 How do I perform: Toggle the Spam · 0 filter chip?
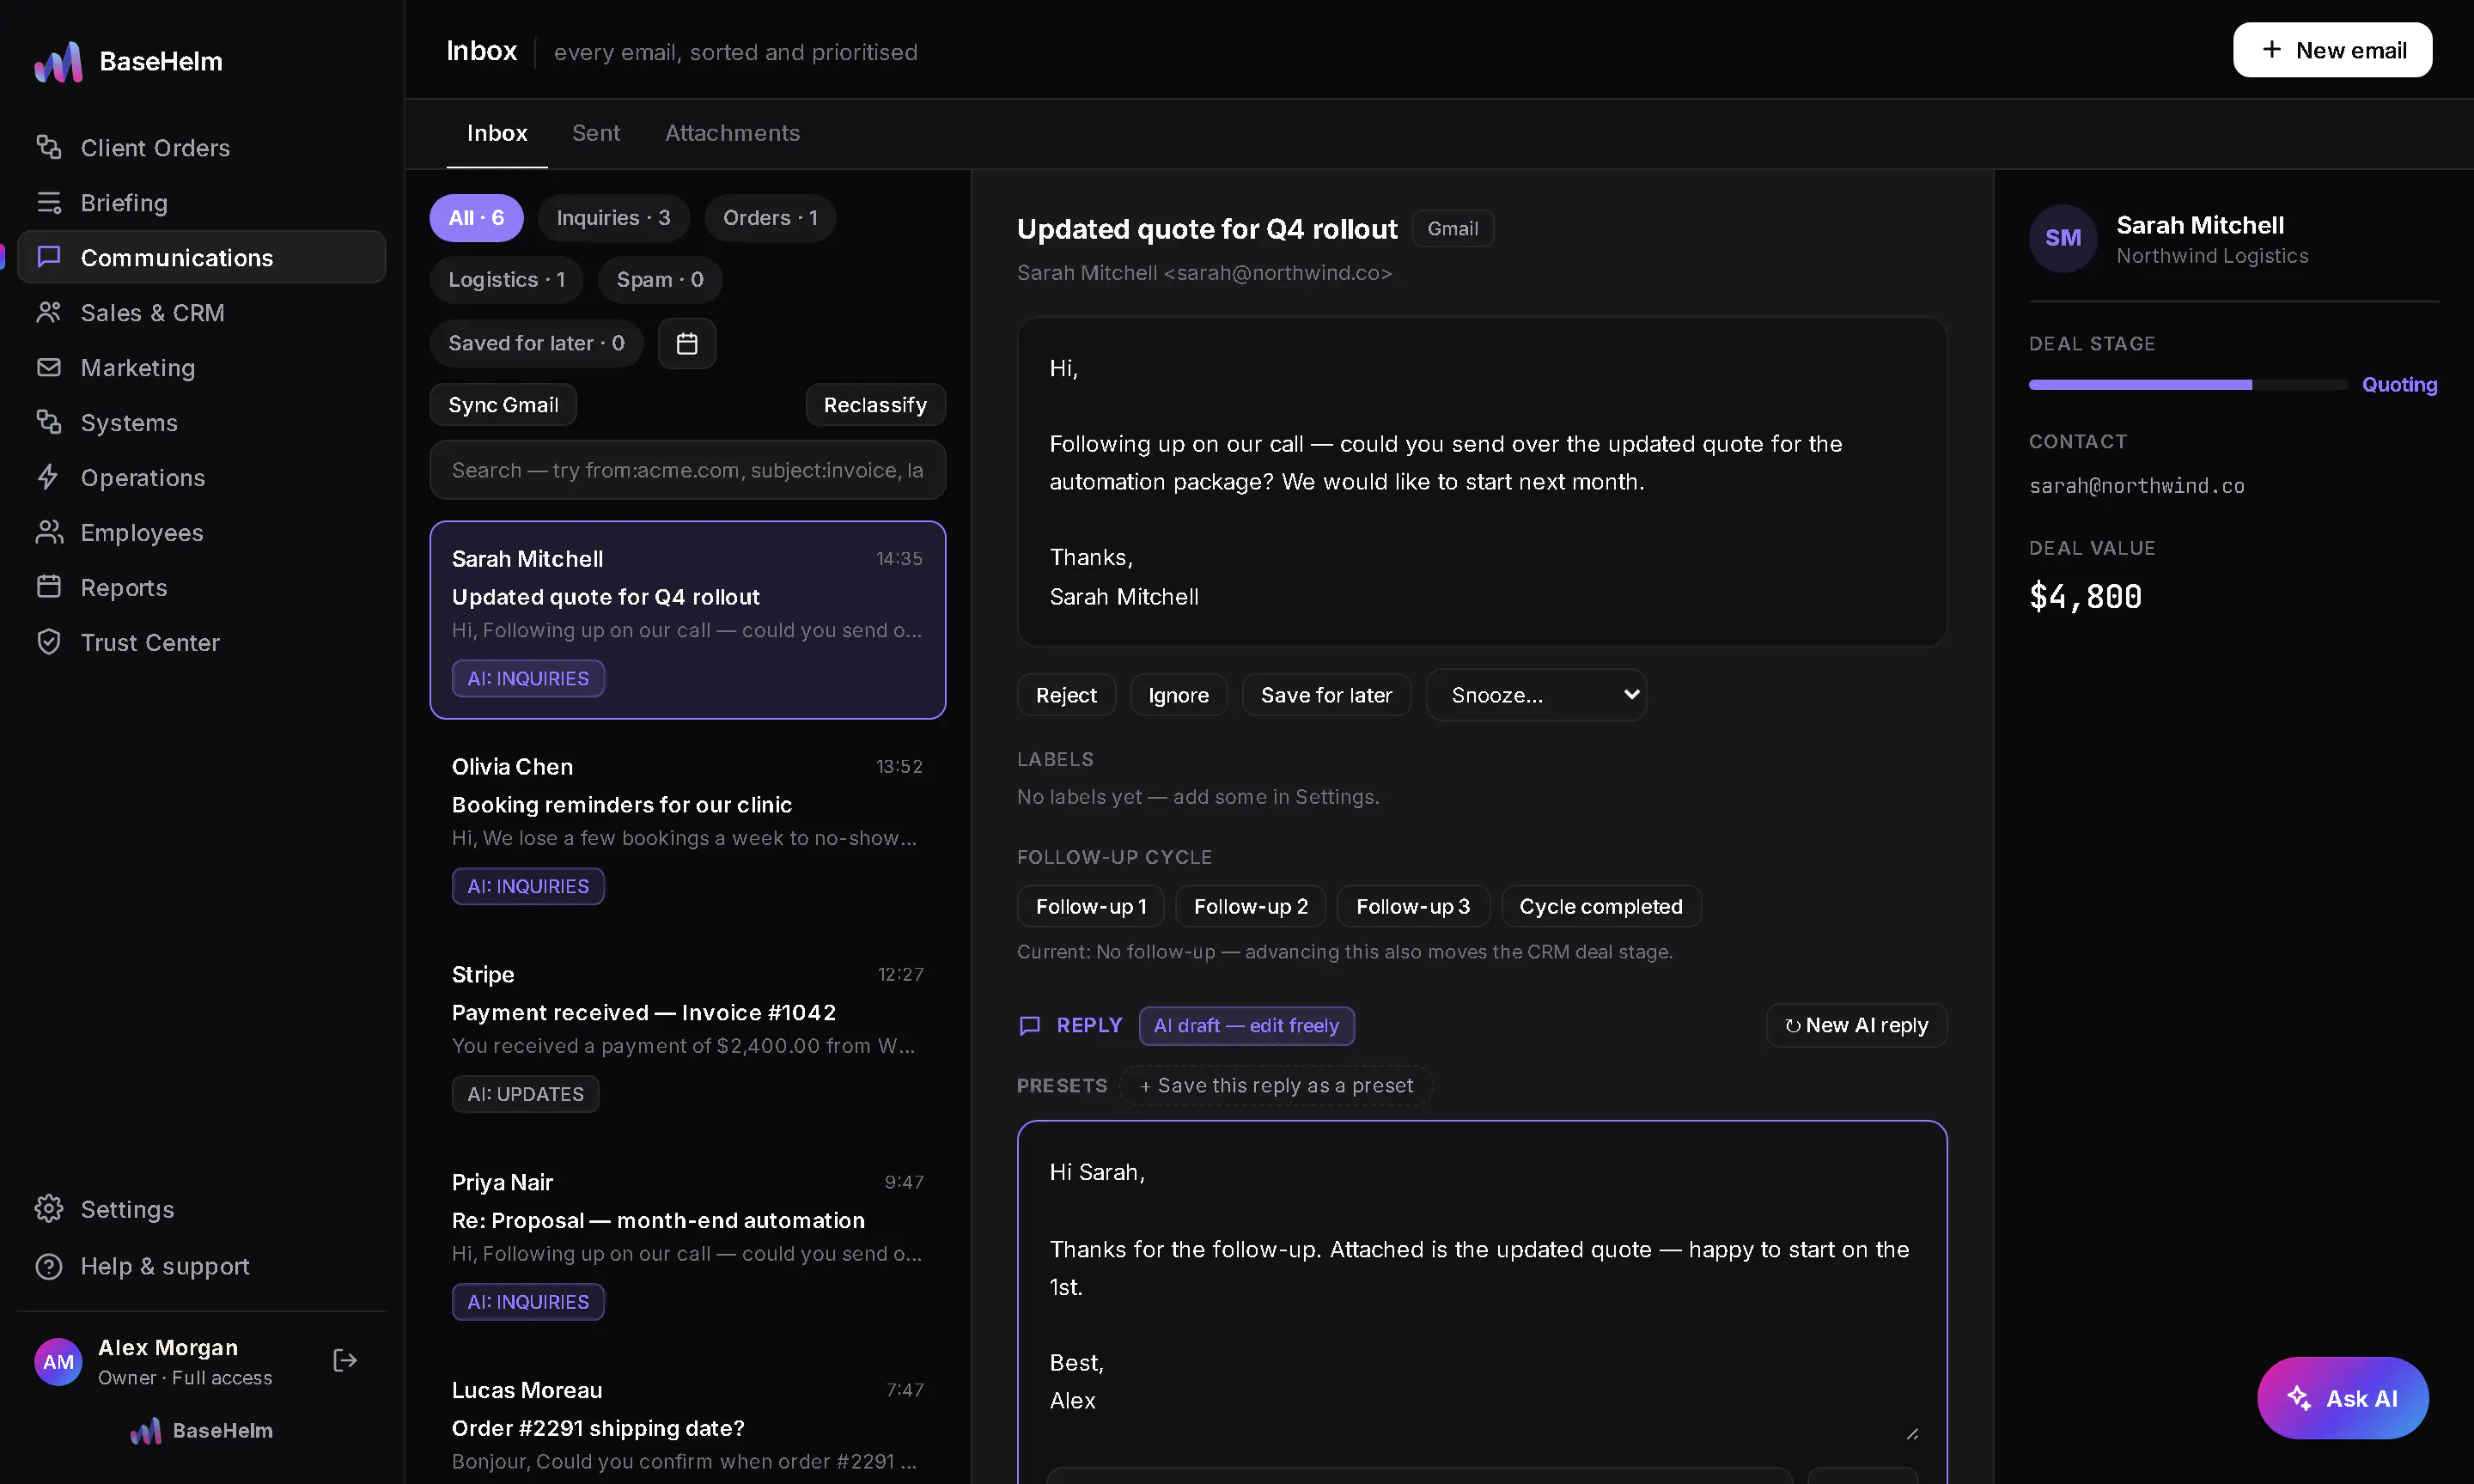(x=660, y=280)
